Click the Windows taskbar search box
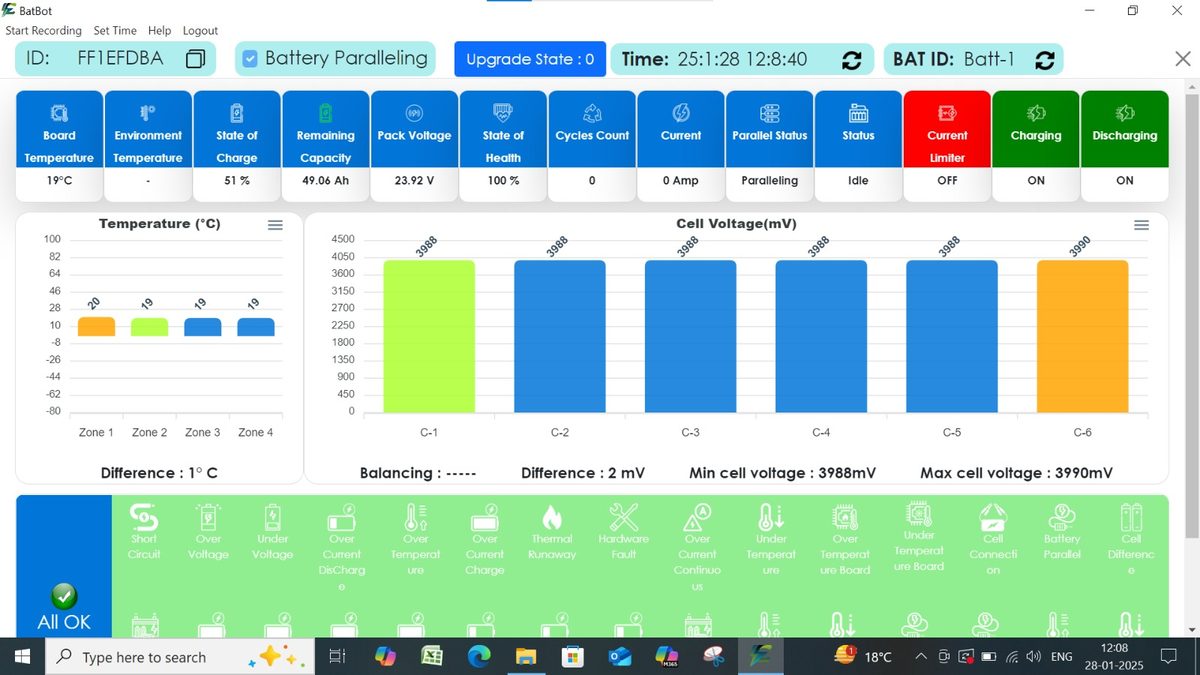 (180, 657)
